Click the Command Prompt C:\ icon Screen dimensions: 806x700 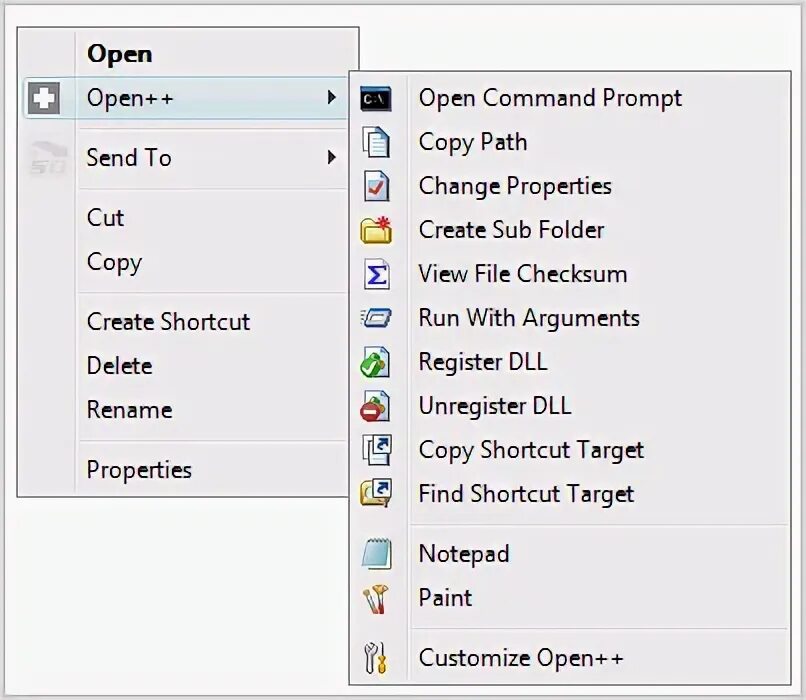pyautogui.click(x=376, y=99)
